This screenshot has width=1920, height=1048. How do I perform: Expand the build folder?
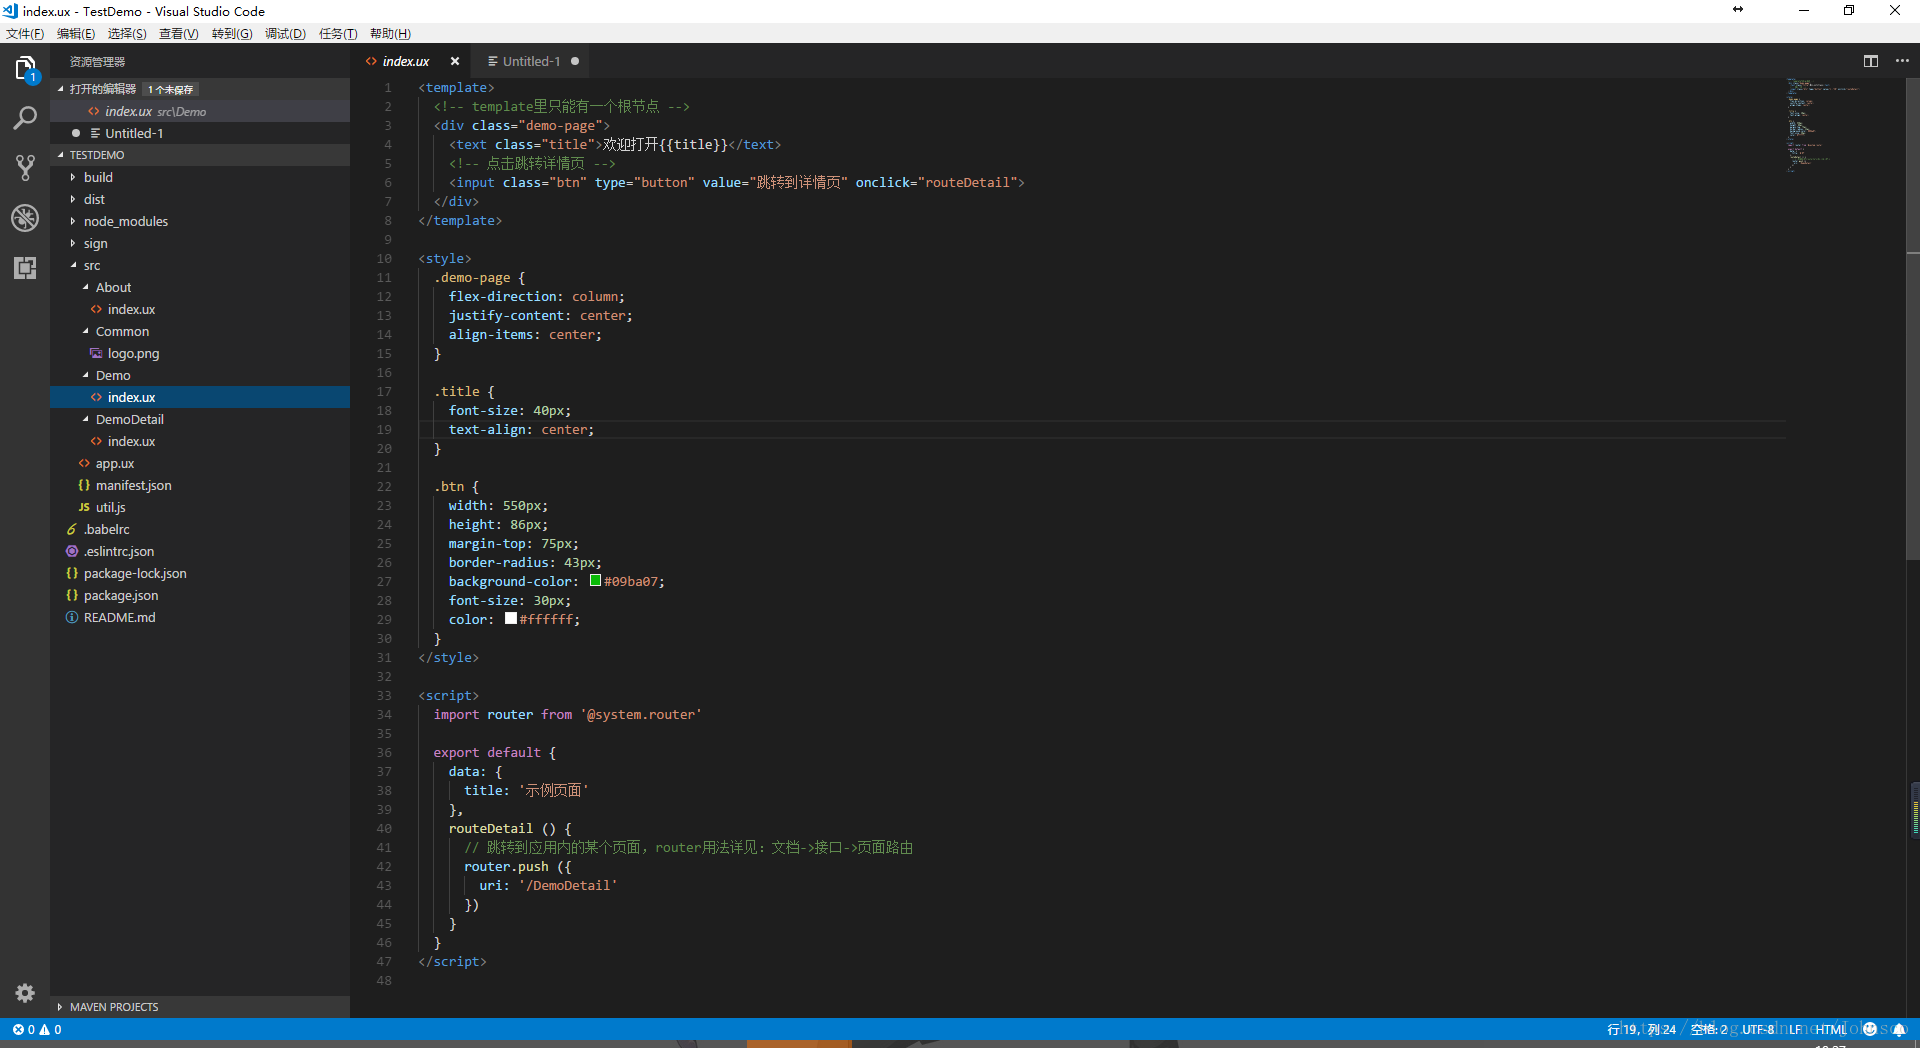pyautogui.click(x=73, y=177)
